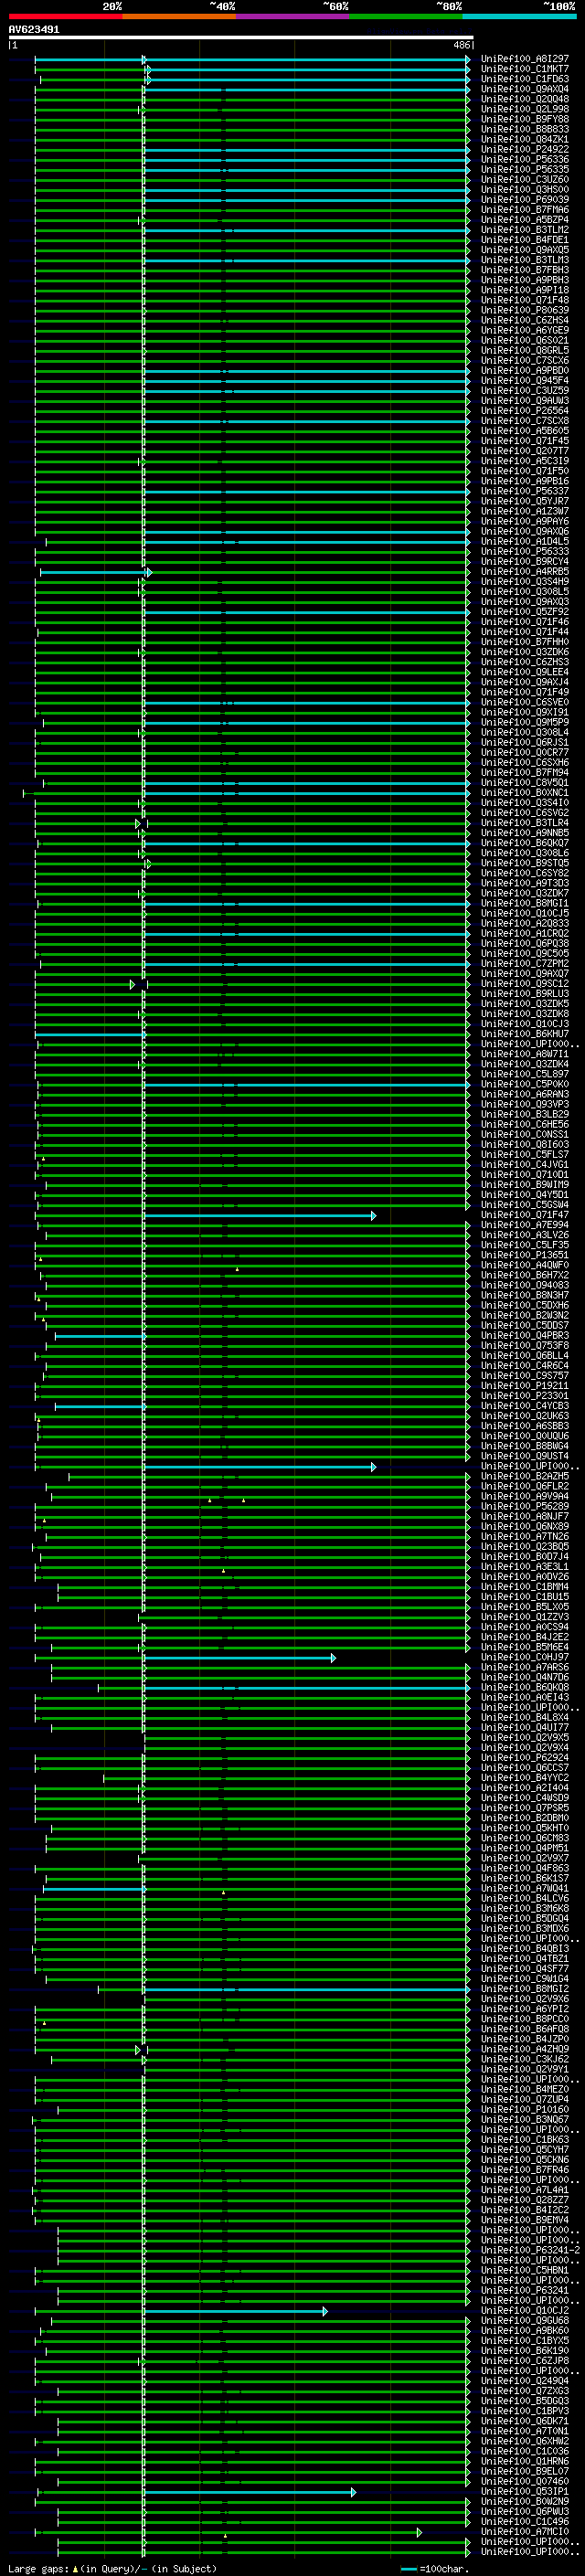Select hit label UniRef100_Q9AXQ6
The width and height of the screenshot is (585, 2576).
coord(524,531)
